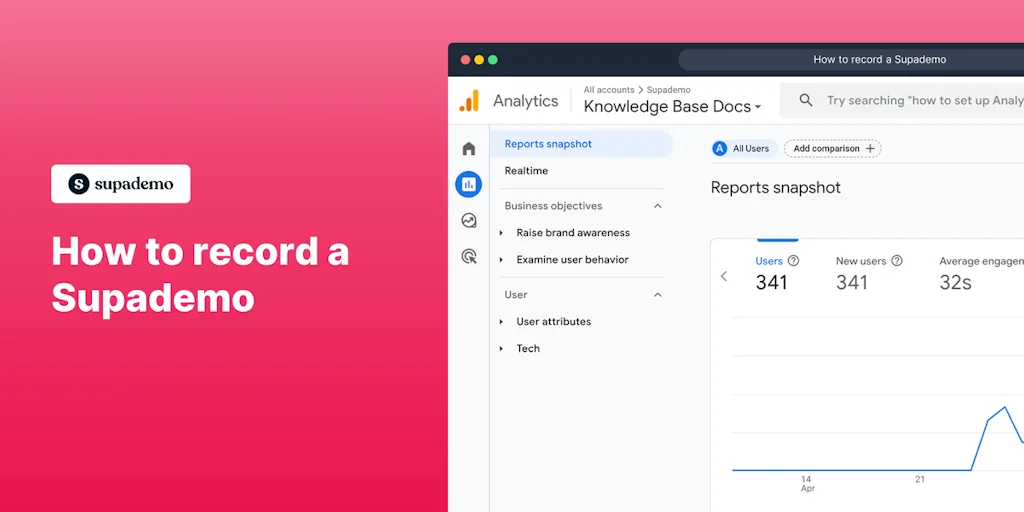Collapse the User section
This screenshot has height=512, width=1024.
tap(657, 295)
